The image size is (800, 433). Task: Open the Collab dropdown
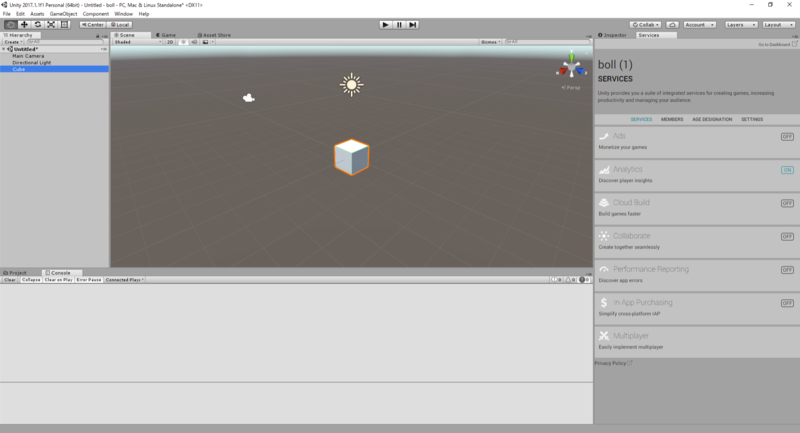coord(645,24)
